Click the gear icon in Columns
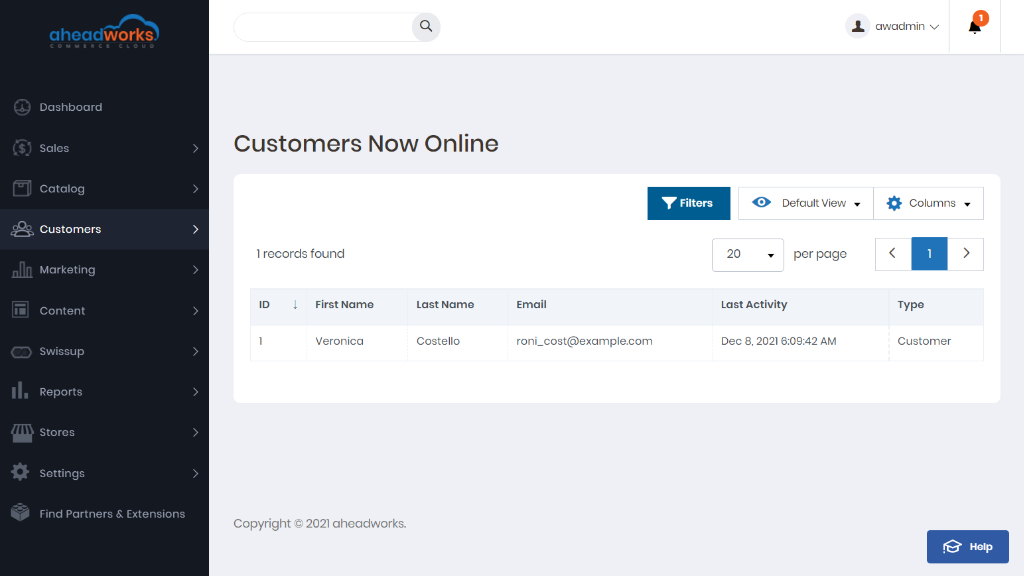 [894, 203]
